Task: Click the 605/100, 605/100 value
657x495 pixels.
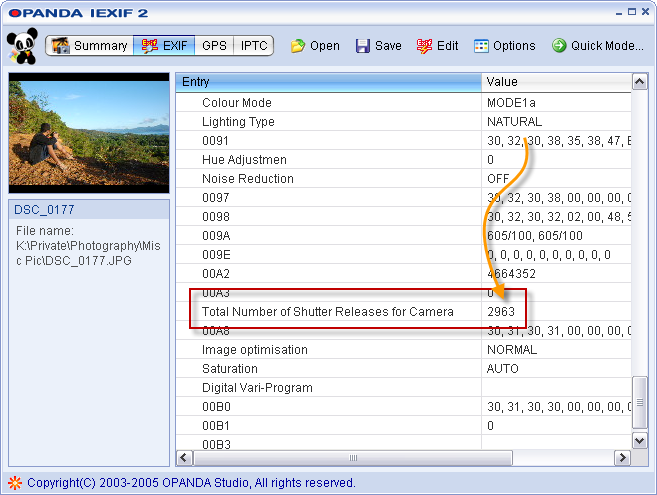Action: [x=535, y=236]
